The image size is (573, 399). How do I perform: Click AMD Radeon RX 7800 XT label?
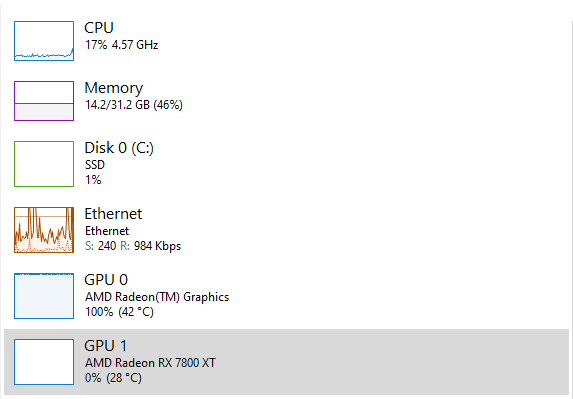pyautogui.click(x=150, y=363)
